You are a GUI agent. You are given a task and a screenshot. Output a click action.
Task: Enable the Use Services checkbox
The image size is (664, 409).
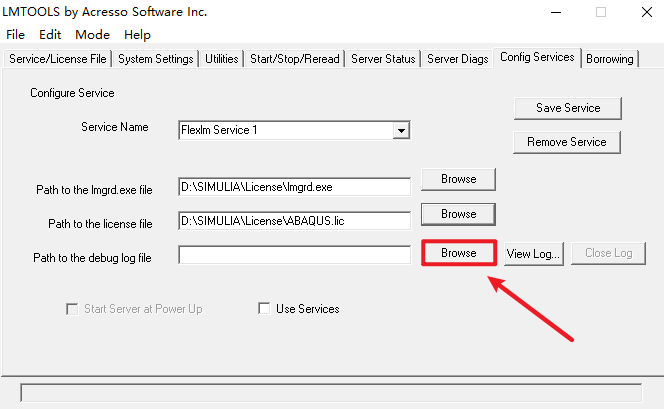[265, 309]
